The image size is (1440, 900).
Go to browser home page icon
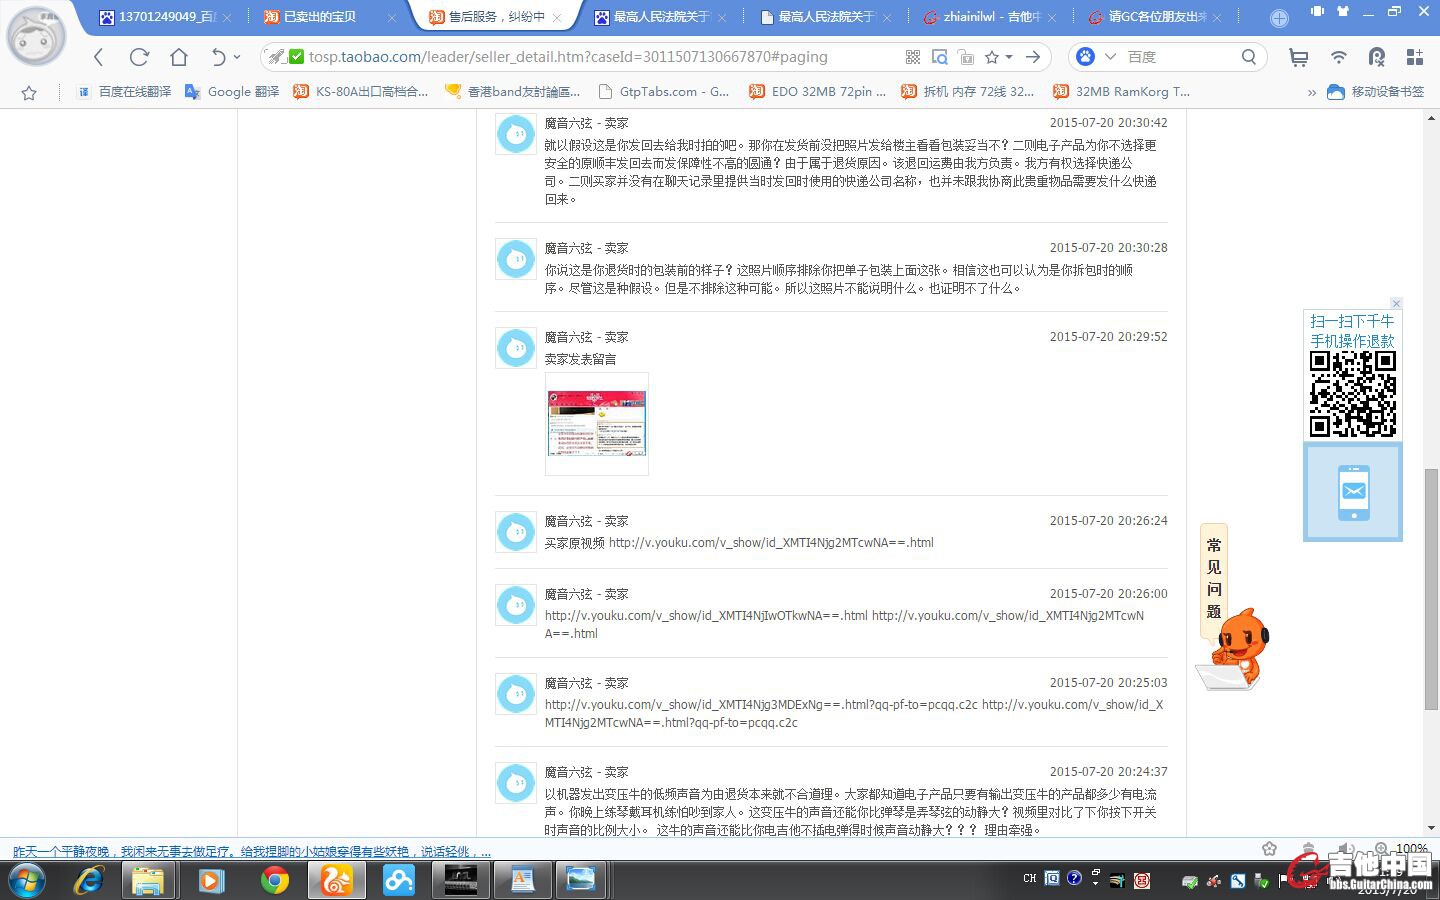pyautogui.click(x=179, y=57)
